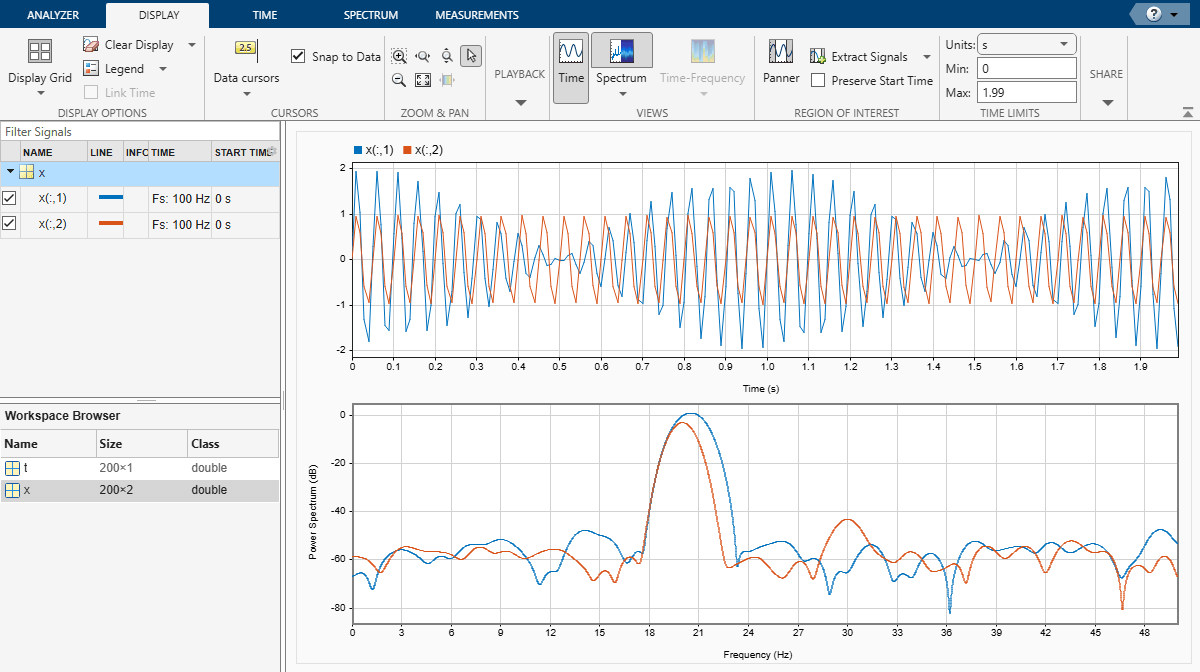Click the Clear Display icon
The height and width of the screenshot is (672, 1200).
pyautogui.click(x=91, y=45)
